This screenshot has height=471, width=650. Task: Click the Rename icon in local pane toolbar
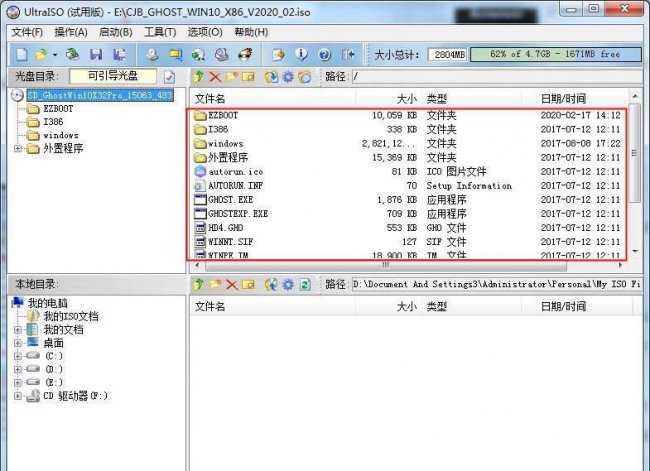coord(248,284)
